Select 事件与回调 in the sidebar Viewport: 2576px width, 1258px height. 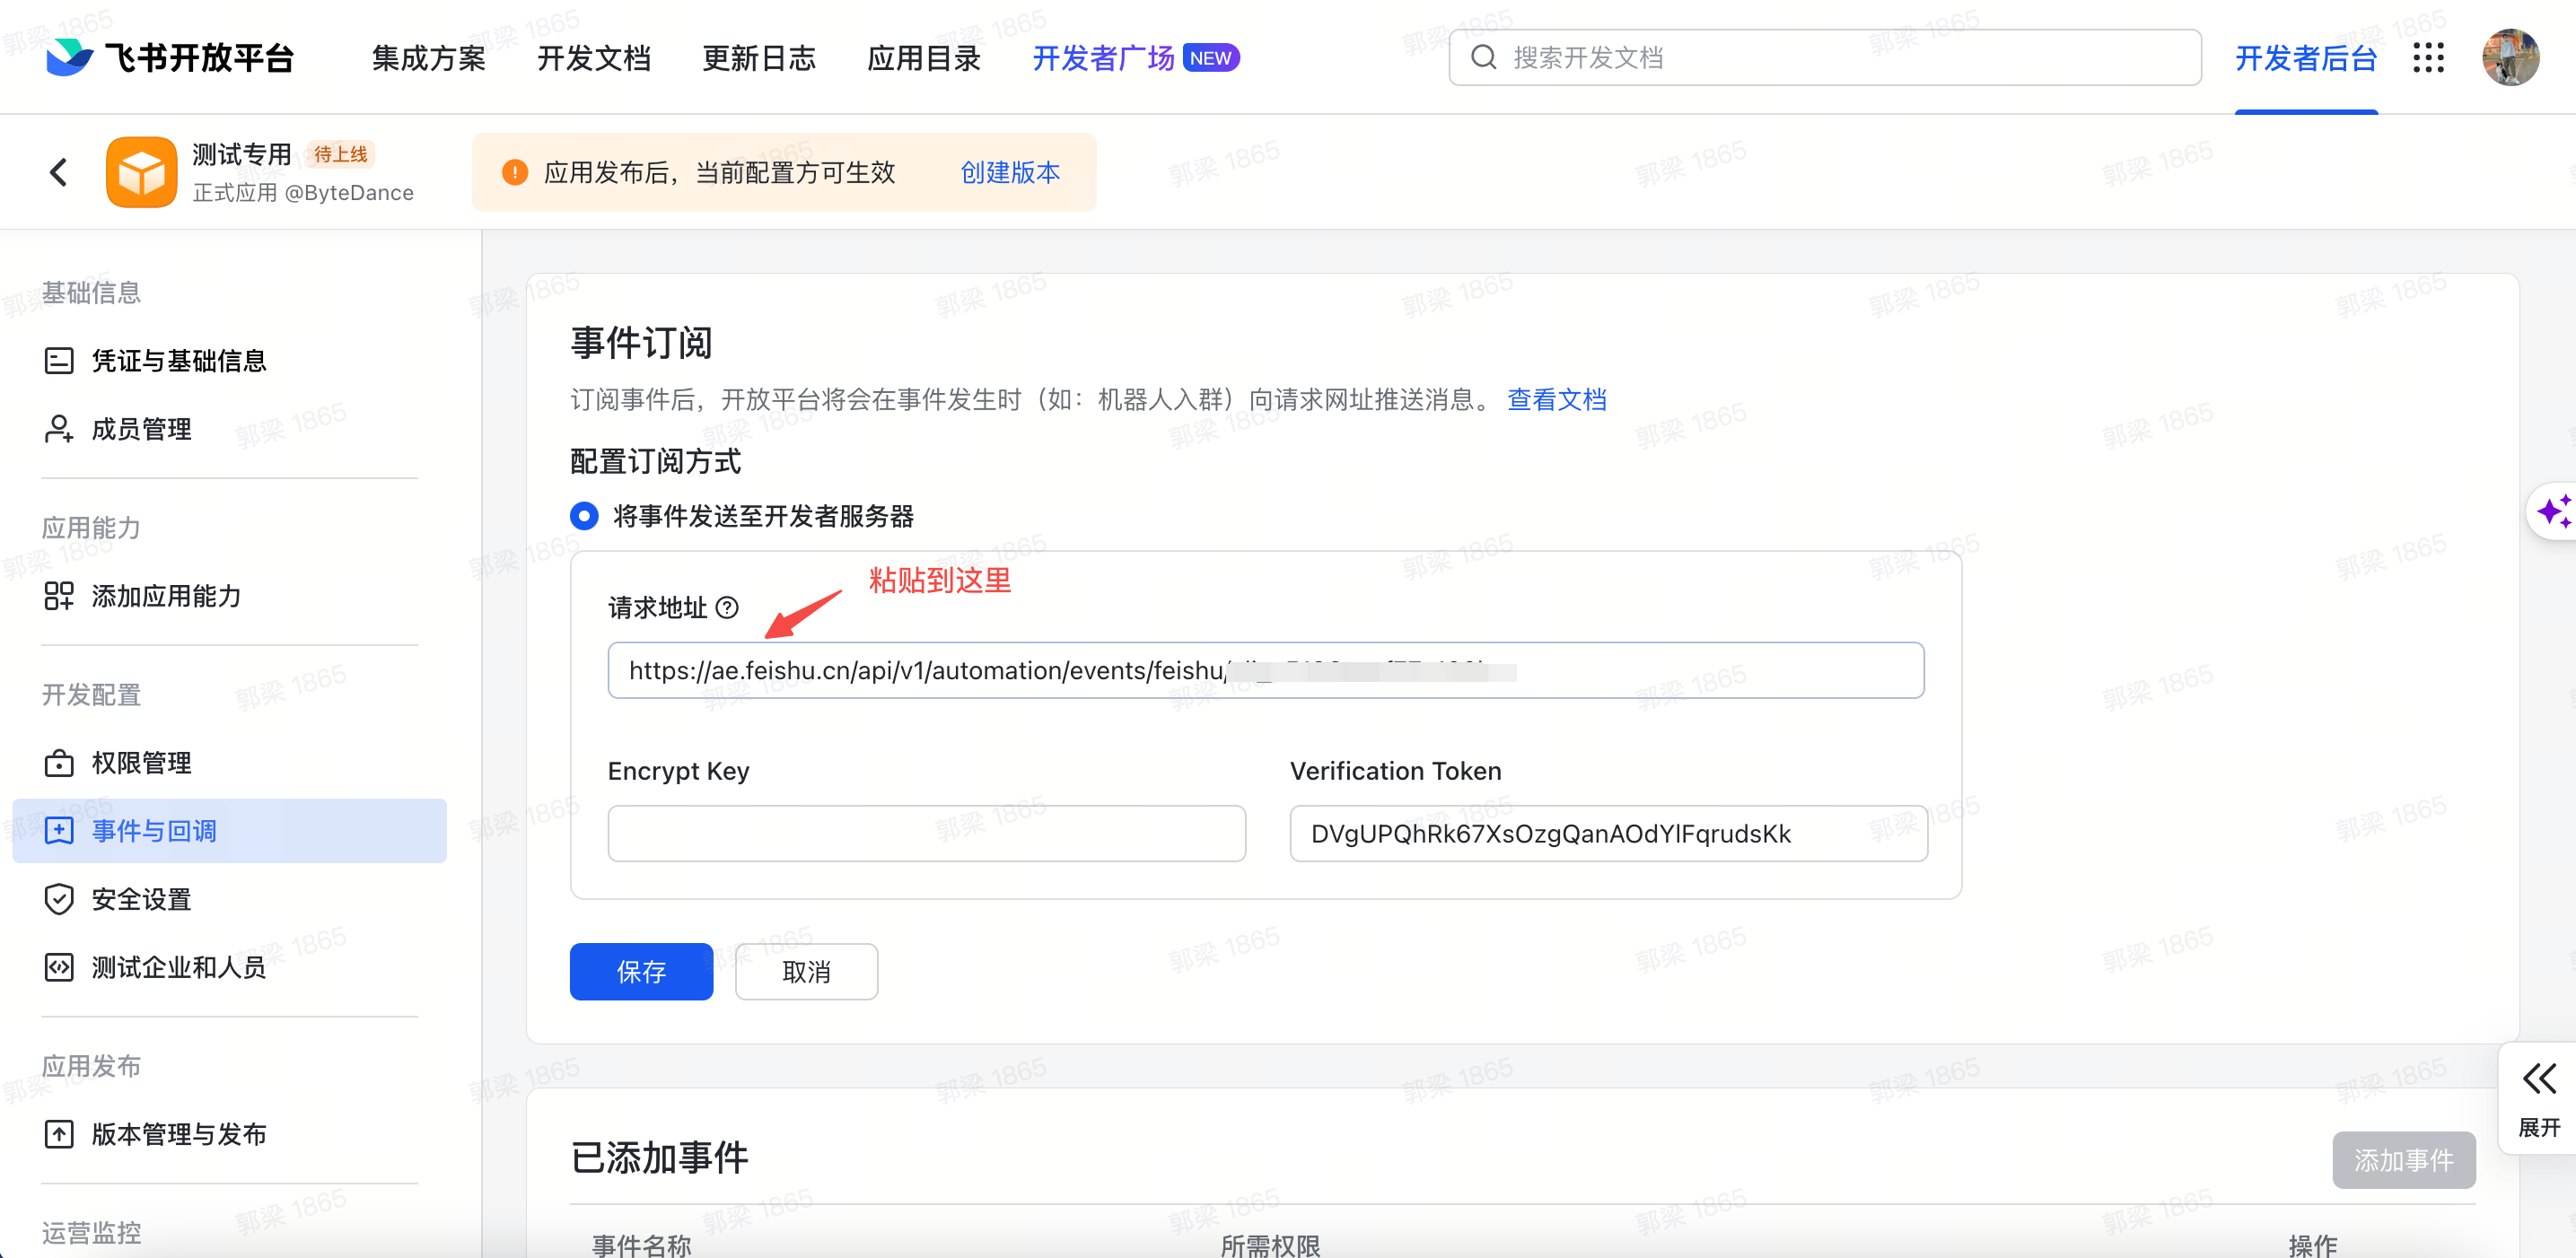229,831
